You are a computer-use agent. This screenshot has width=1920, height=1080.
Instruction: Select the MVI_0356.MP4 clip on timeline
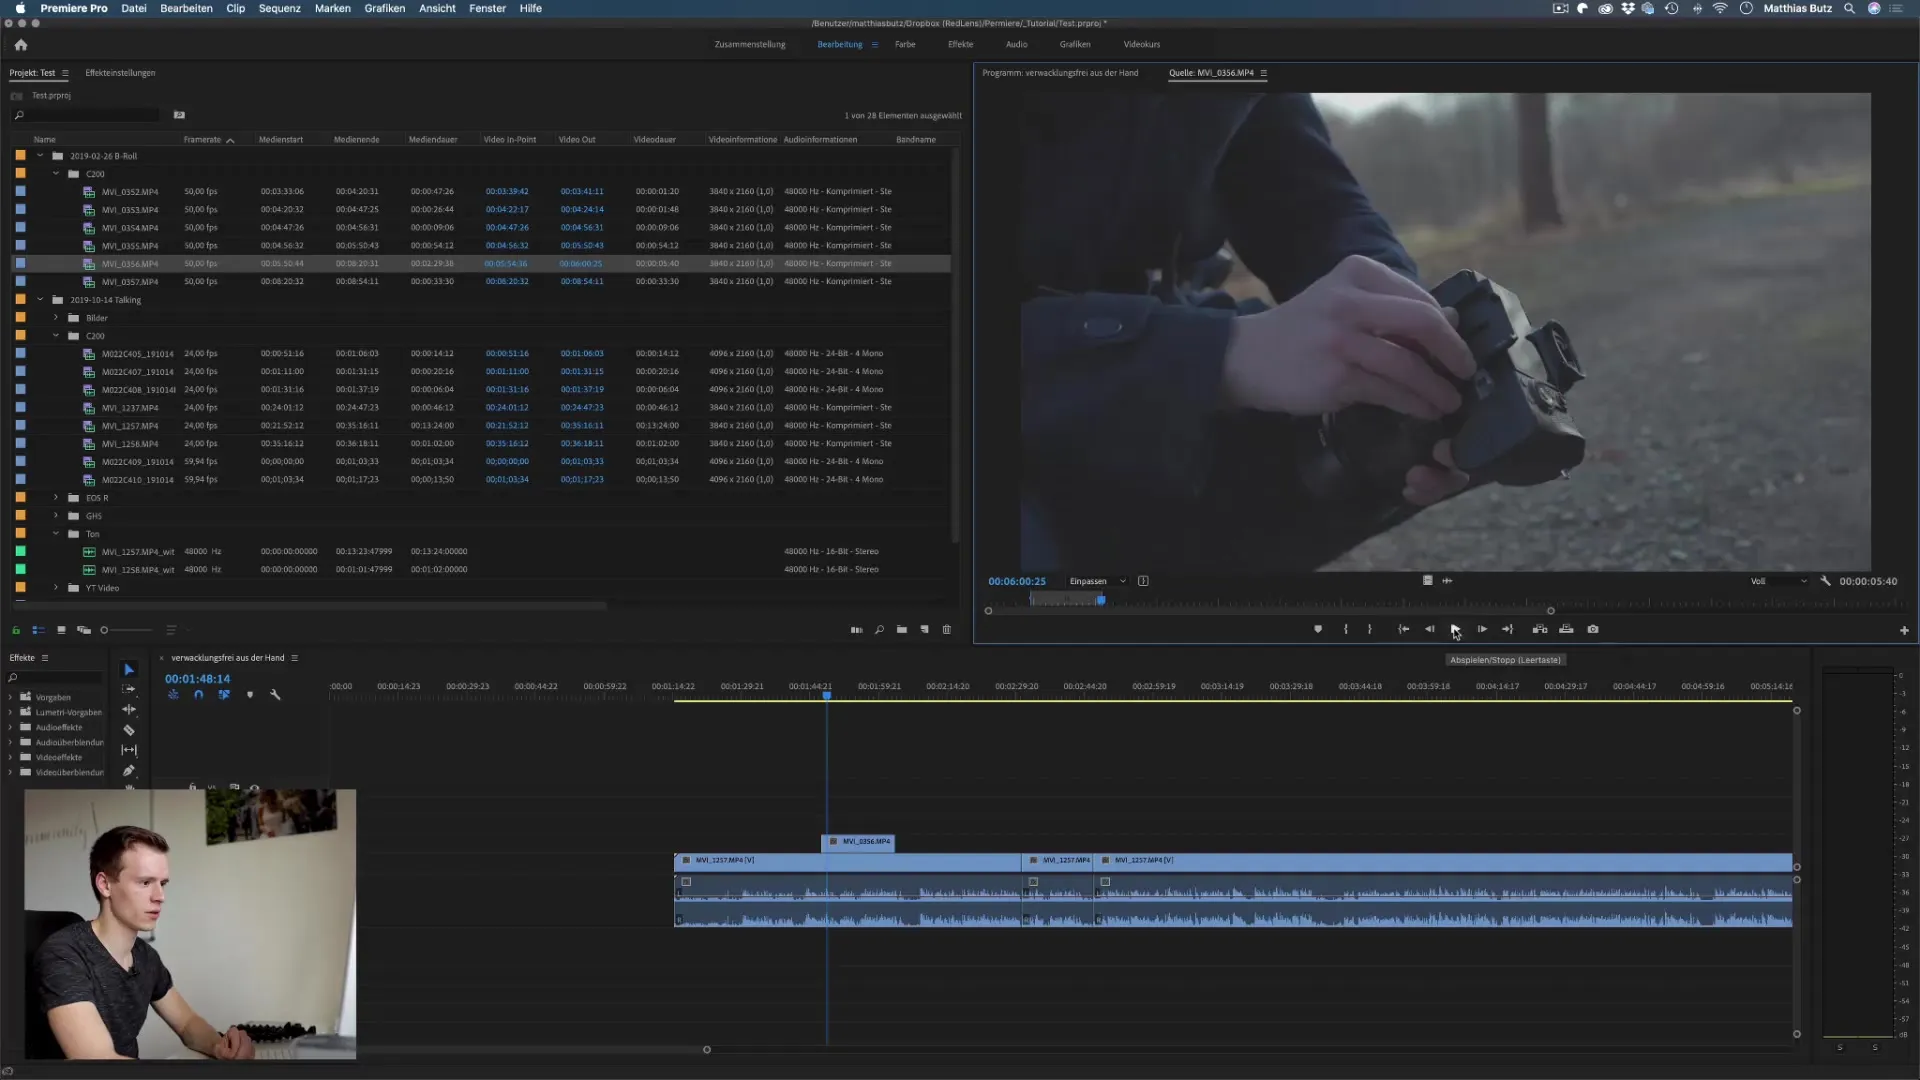858,842
